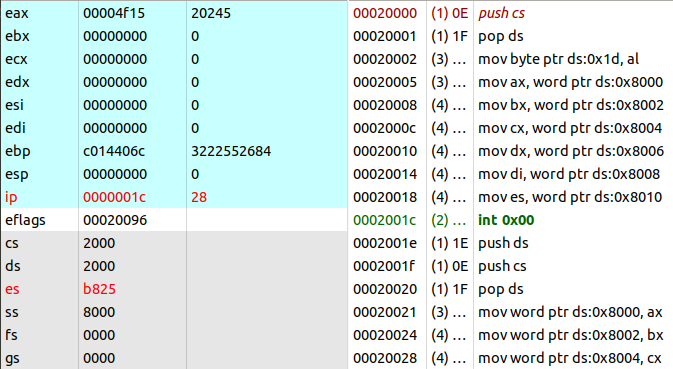Click the red ip register label
The image size is (673, 369).
(x=11, y=197)
